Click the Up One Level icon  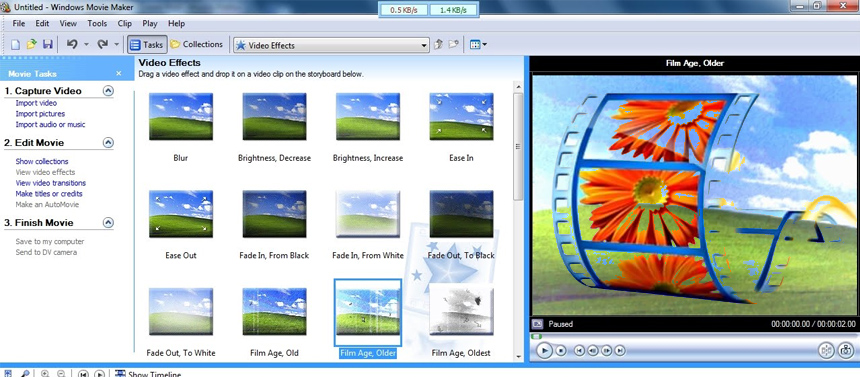pyautogui.click(x=438, y=45)
